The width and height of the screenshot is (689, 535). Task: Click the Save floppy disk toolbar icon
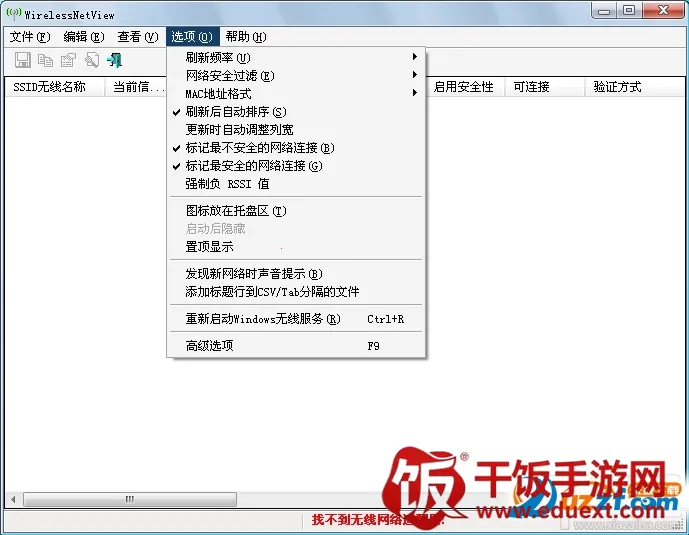[x=22, y=61]
